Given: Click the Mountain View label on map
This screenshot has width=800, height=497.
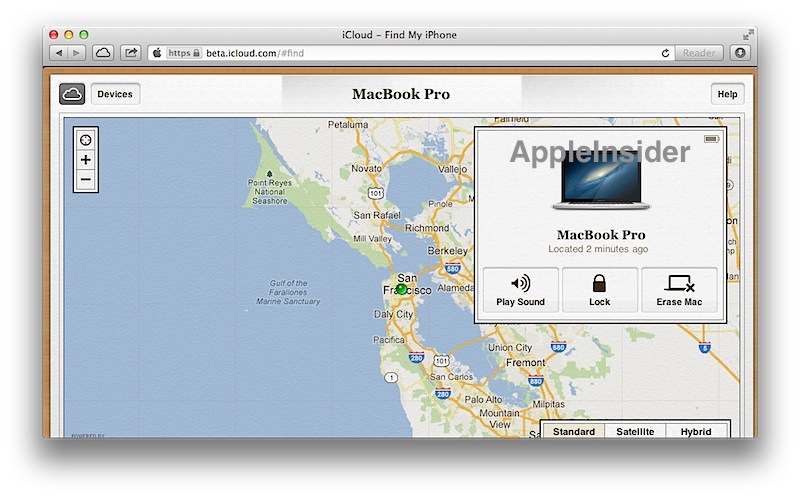Looking at the screenshot, I should (499, 418).
